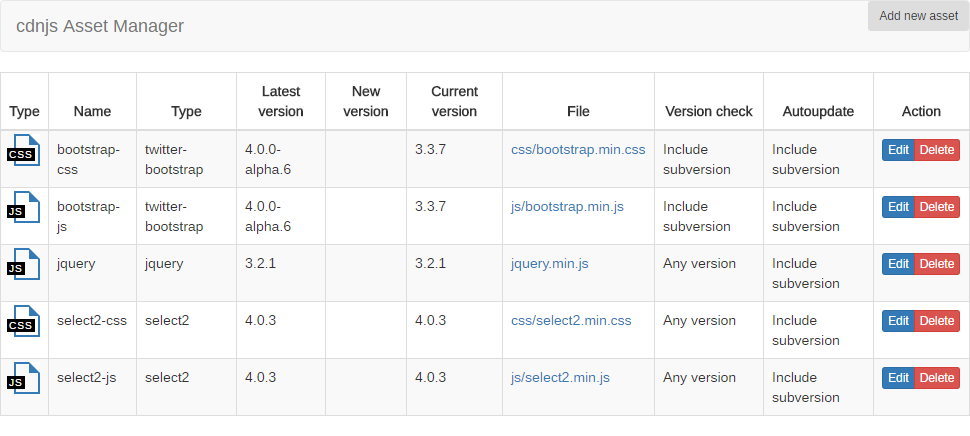The image size is (970, 436).
Task: Edit the bootstrap-js asset
Action: click(898, 207)
